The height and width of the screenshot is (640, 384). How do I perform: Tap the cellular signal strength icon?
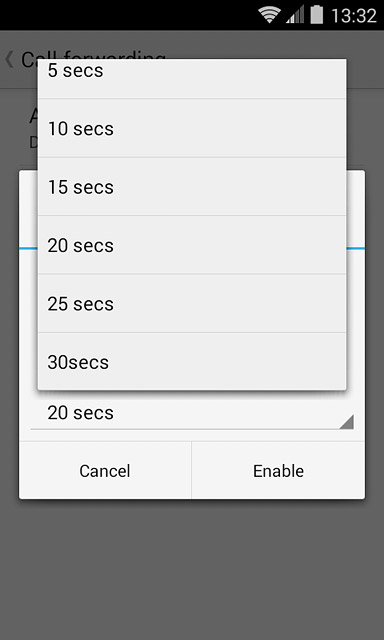pyautogui.click(x=295, y=15)
